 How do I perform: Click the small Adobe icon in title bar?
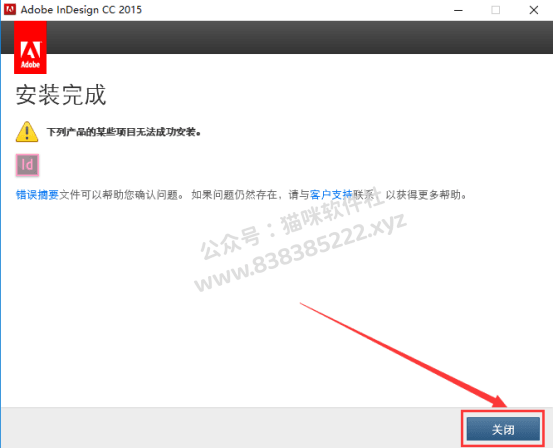point(10,9)
